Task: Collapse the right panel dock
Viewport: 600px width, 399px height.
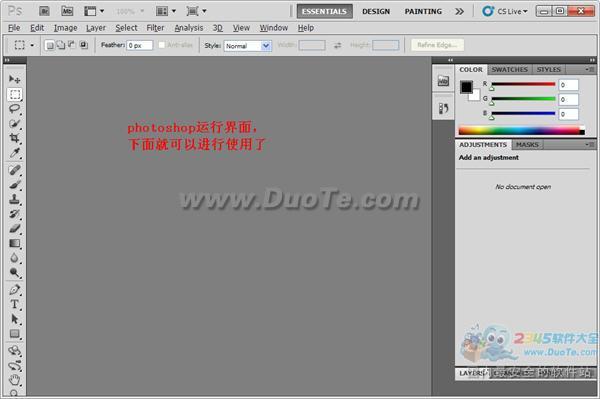Action: click(x=592, y=60)
